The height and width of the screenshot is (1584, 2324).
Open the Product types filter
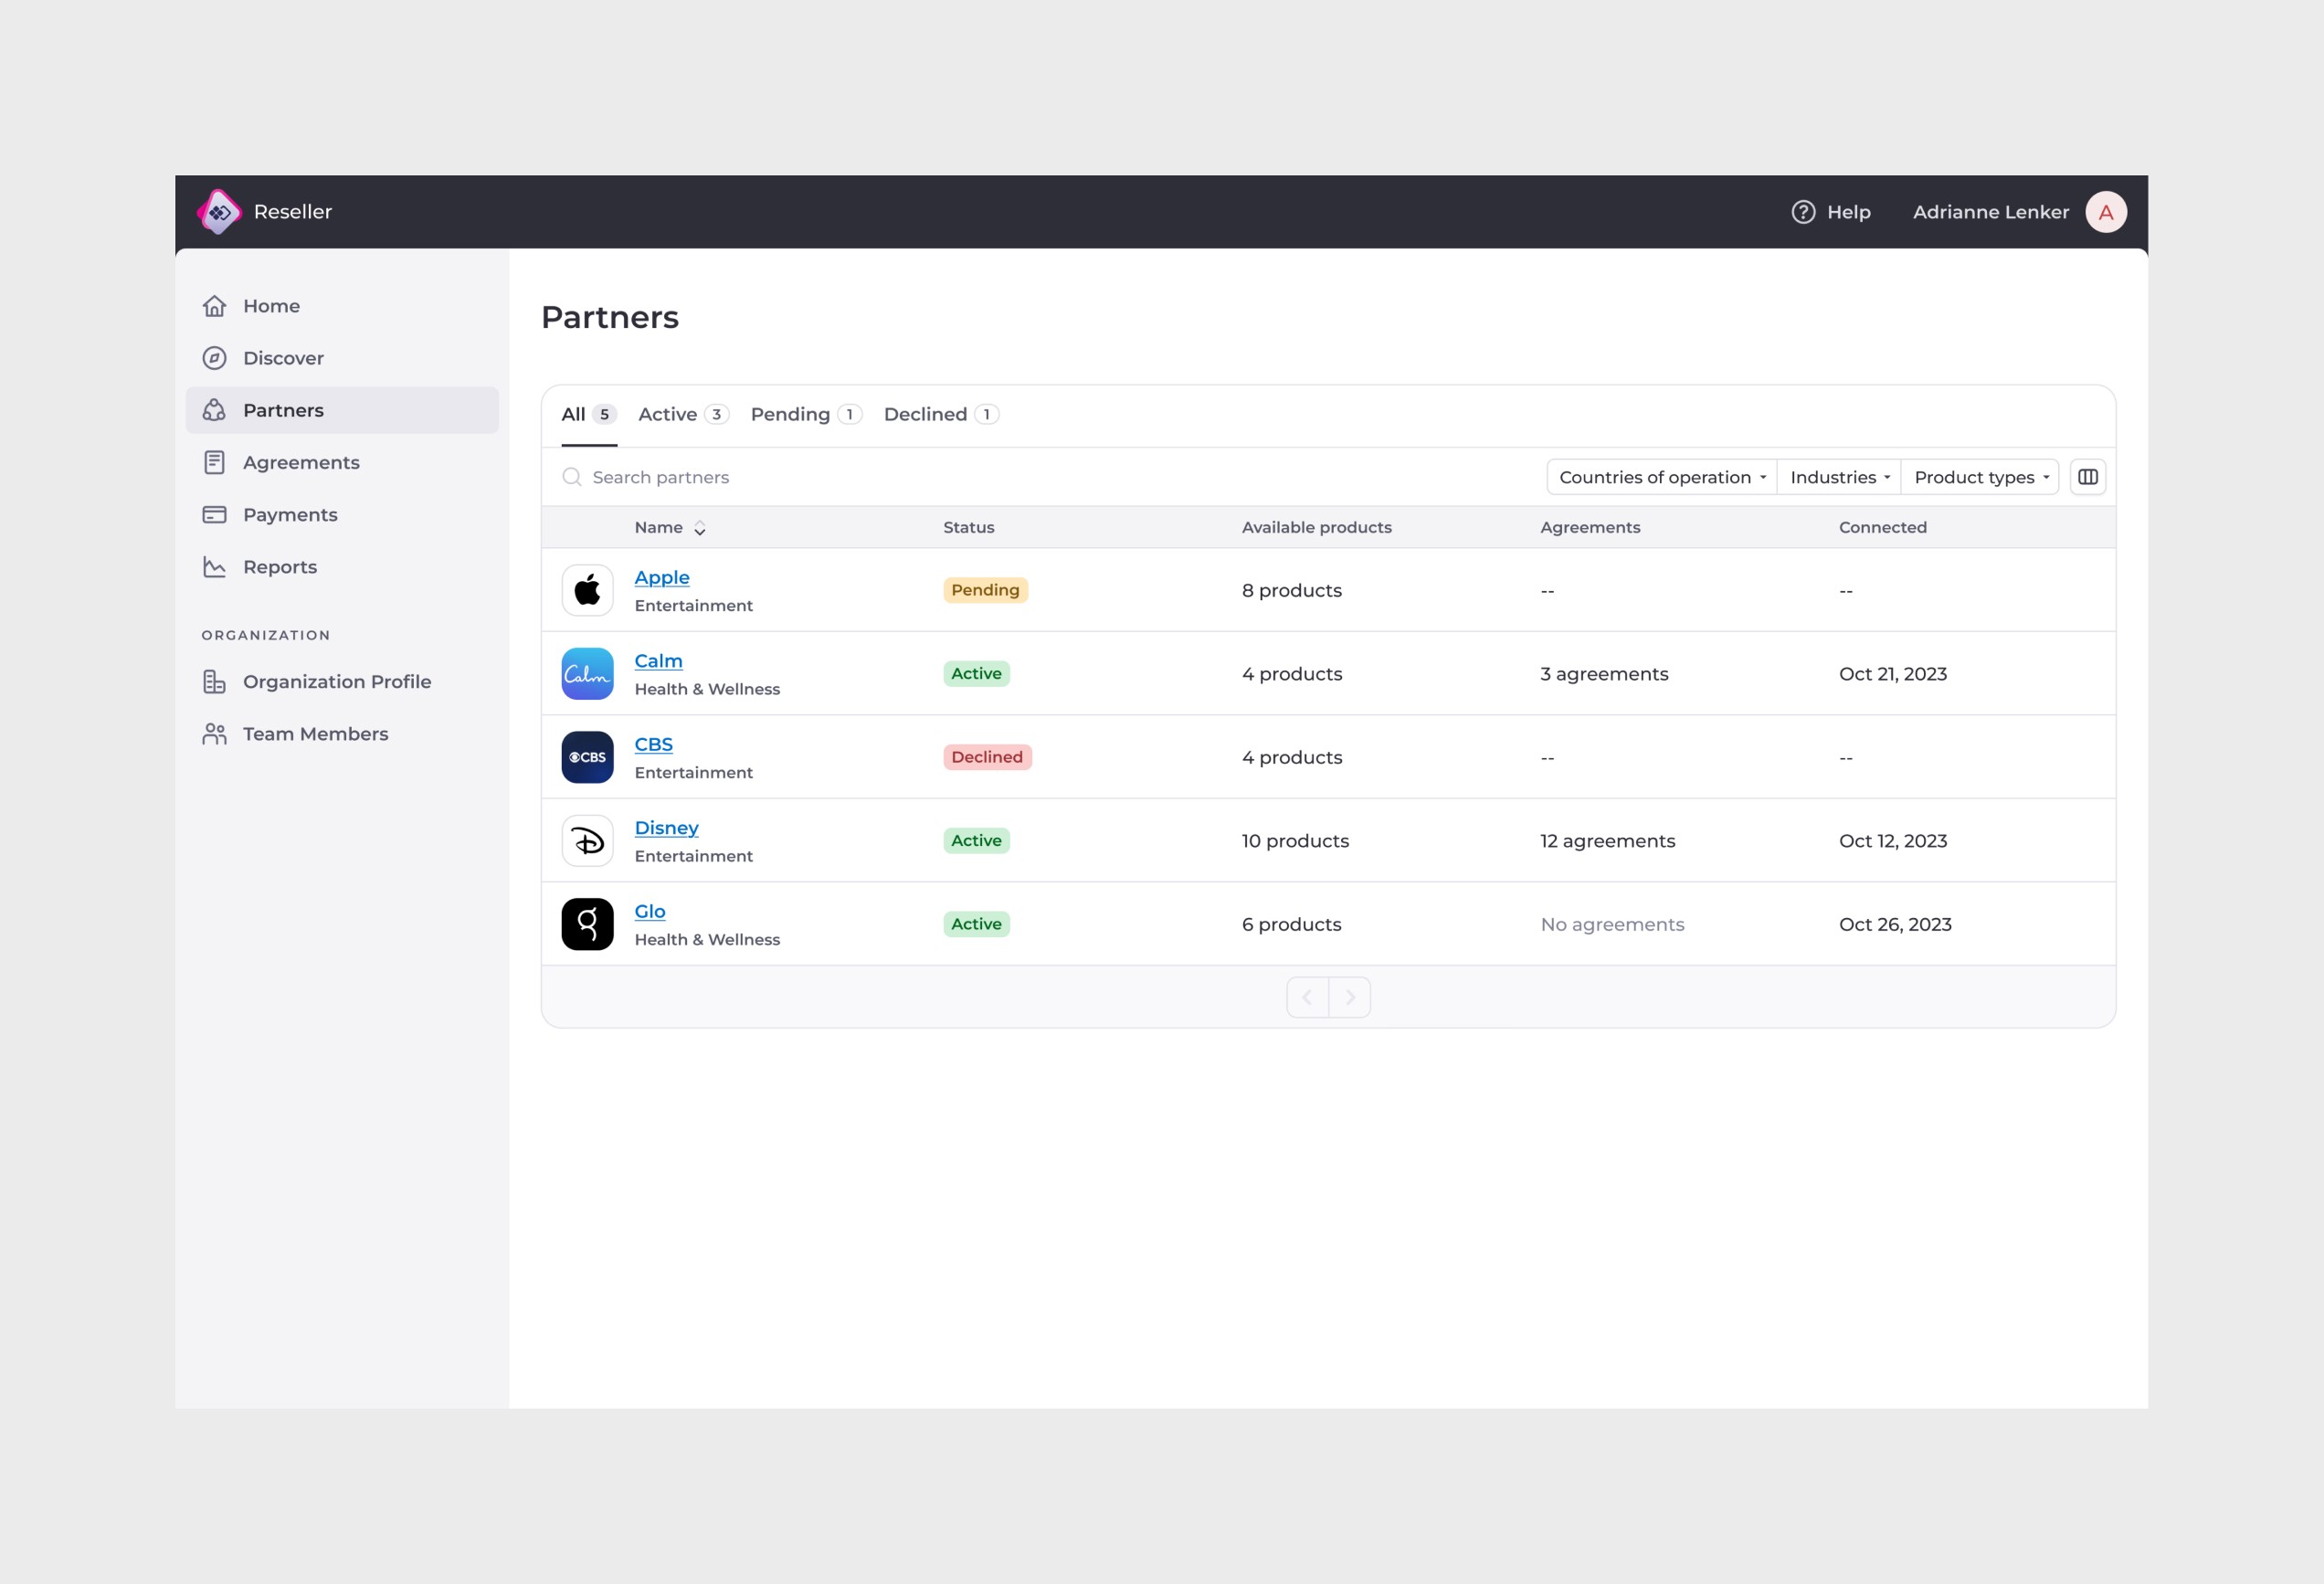[1980, 477]
